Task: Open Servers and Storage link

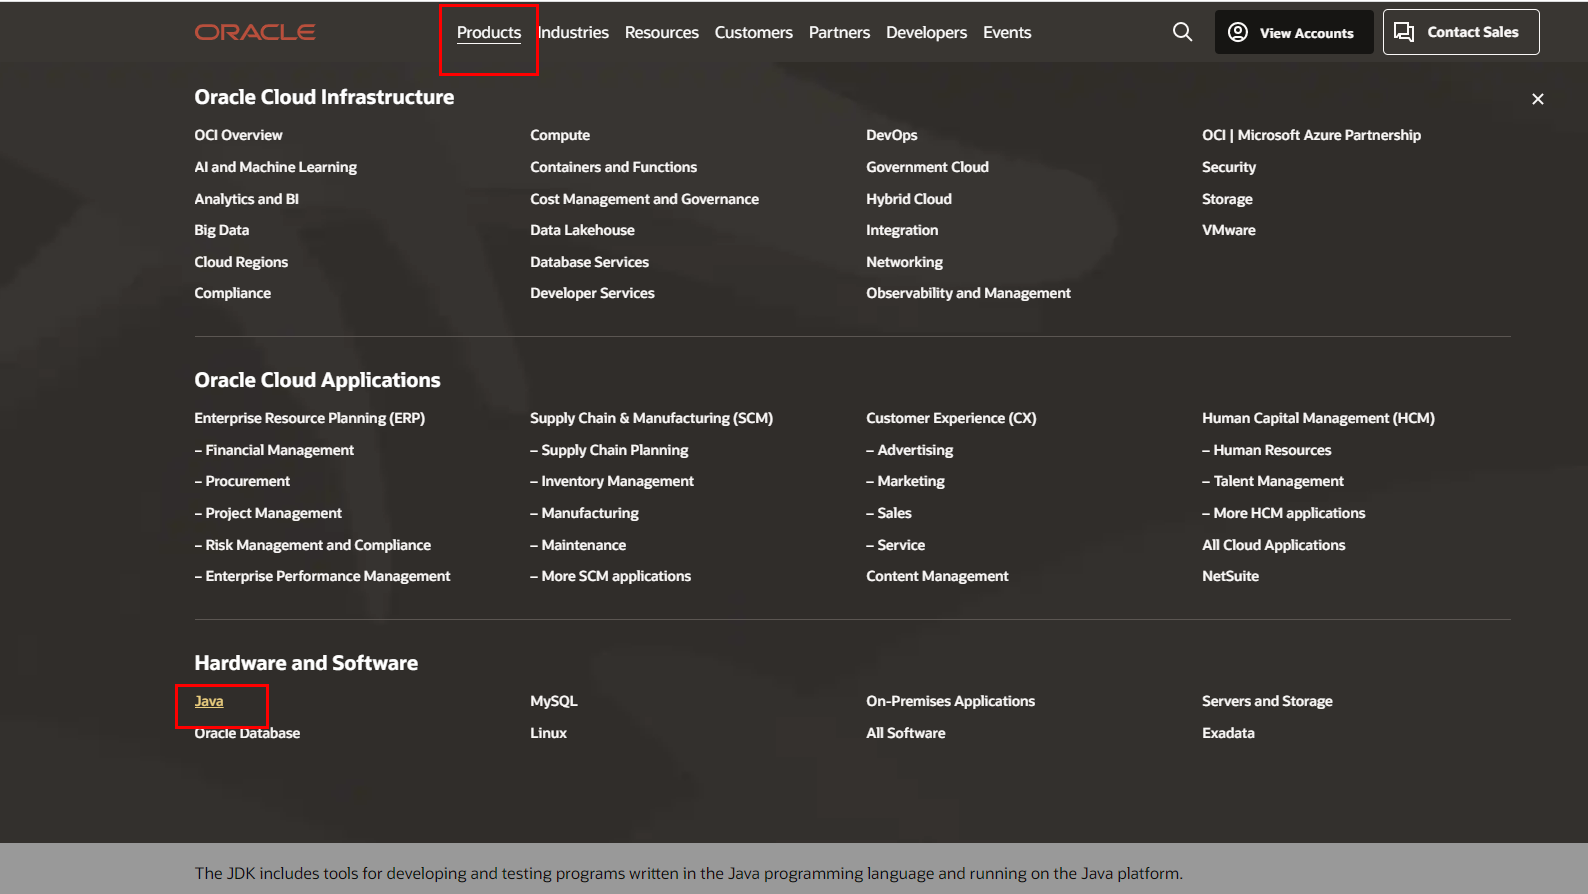Action: click(1268, 701)
